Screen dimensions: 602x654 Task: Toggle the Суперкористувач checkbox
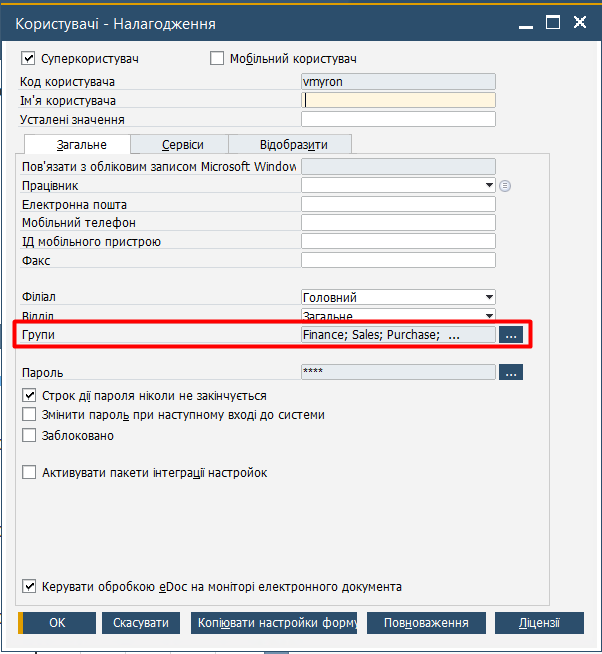click(x=28, y=58)
